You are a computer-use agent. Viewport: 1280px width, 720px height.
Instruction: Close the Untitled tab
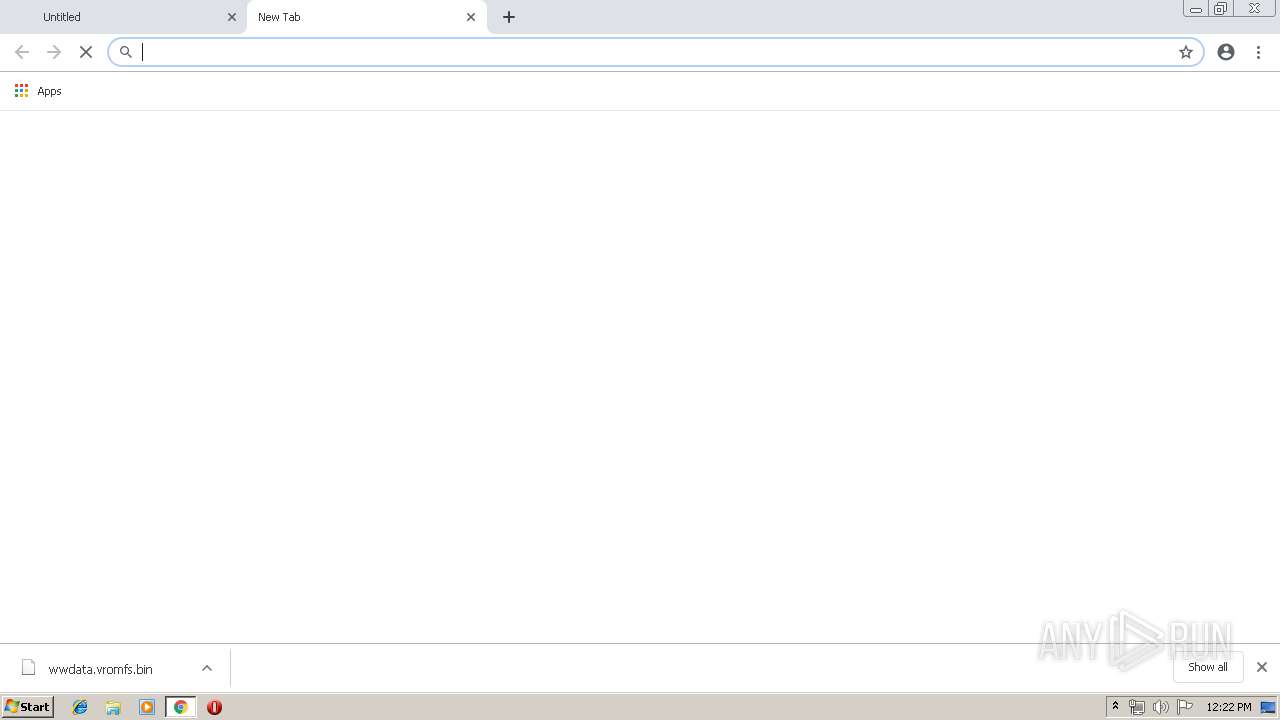tap(232, 17)
